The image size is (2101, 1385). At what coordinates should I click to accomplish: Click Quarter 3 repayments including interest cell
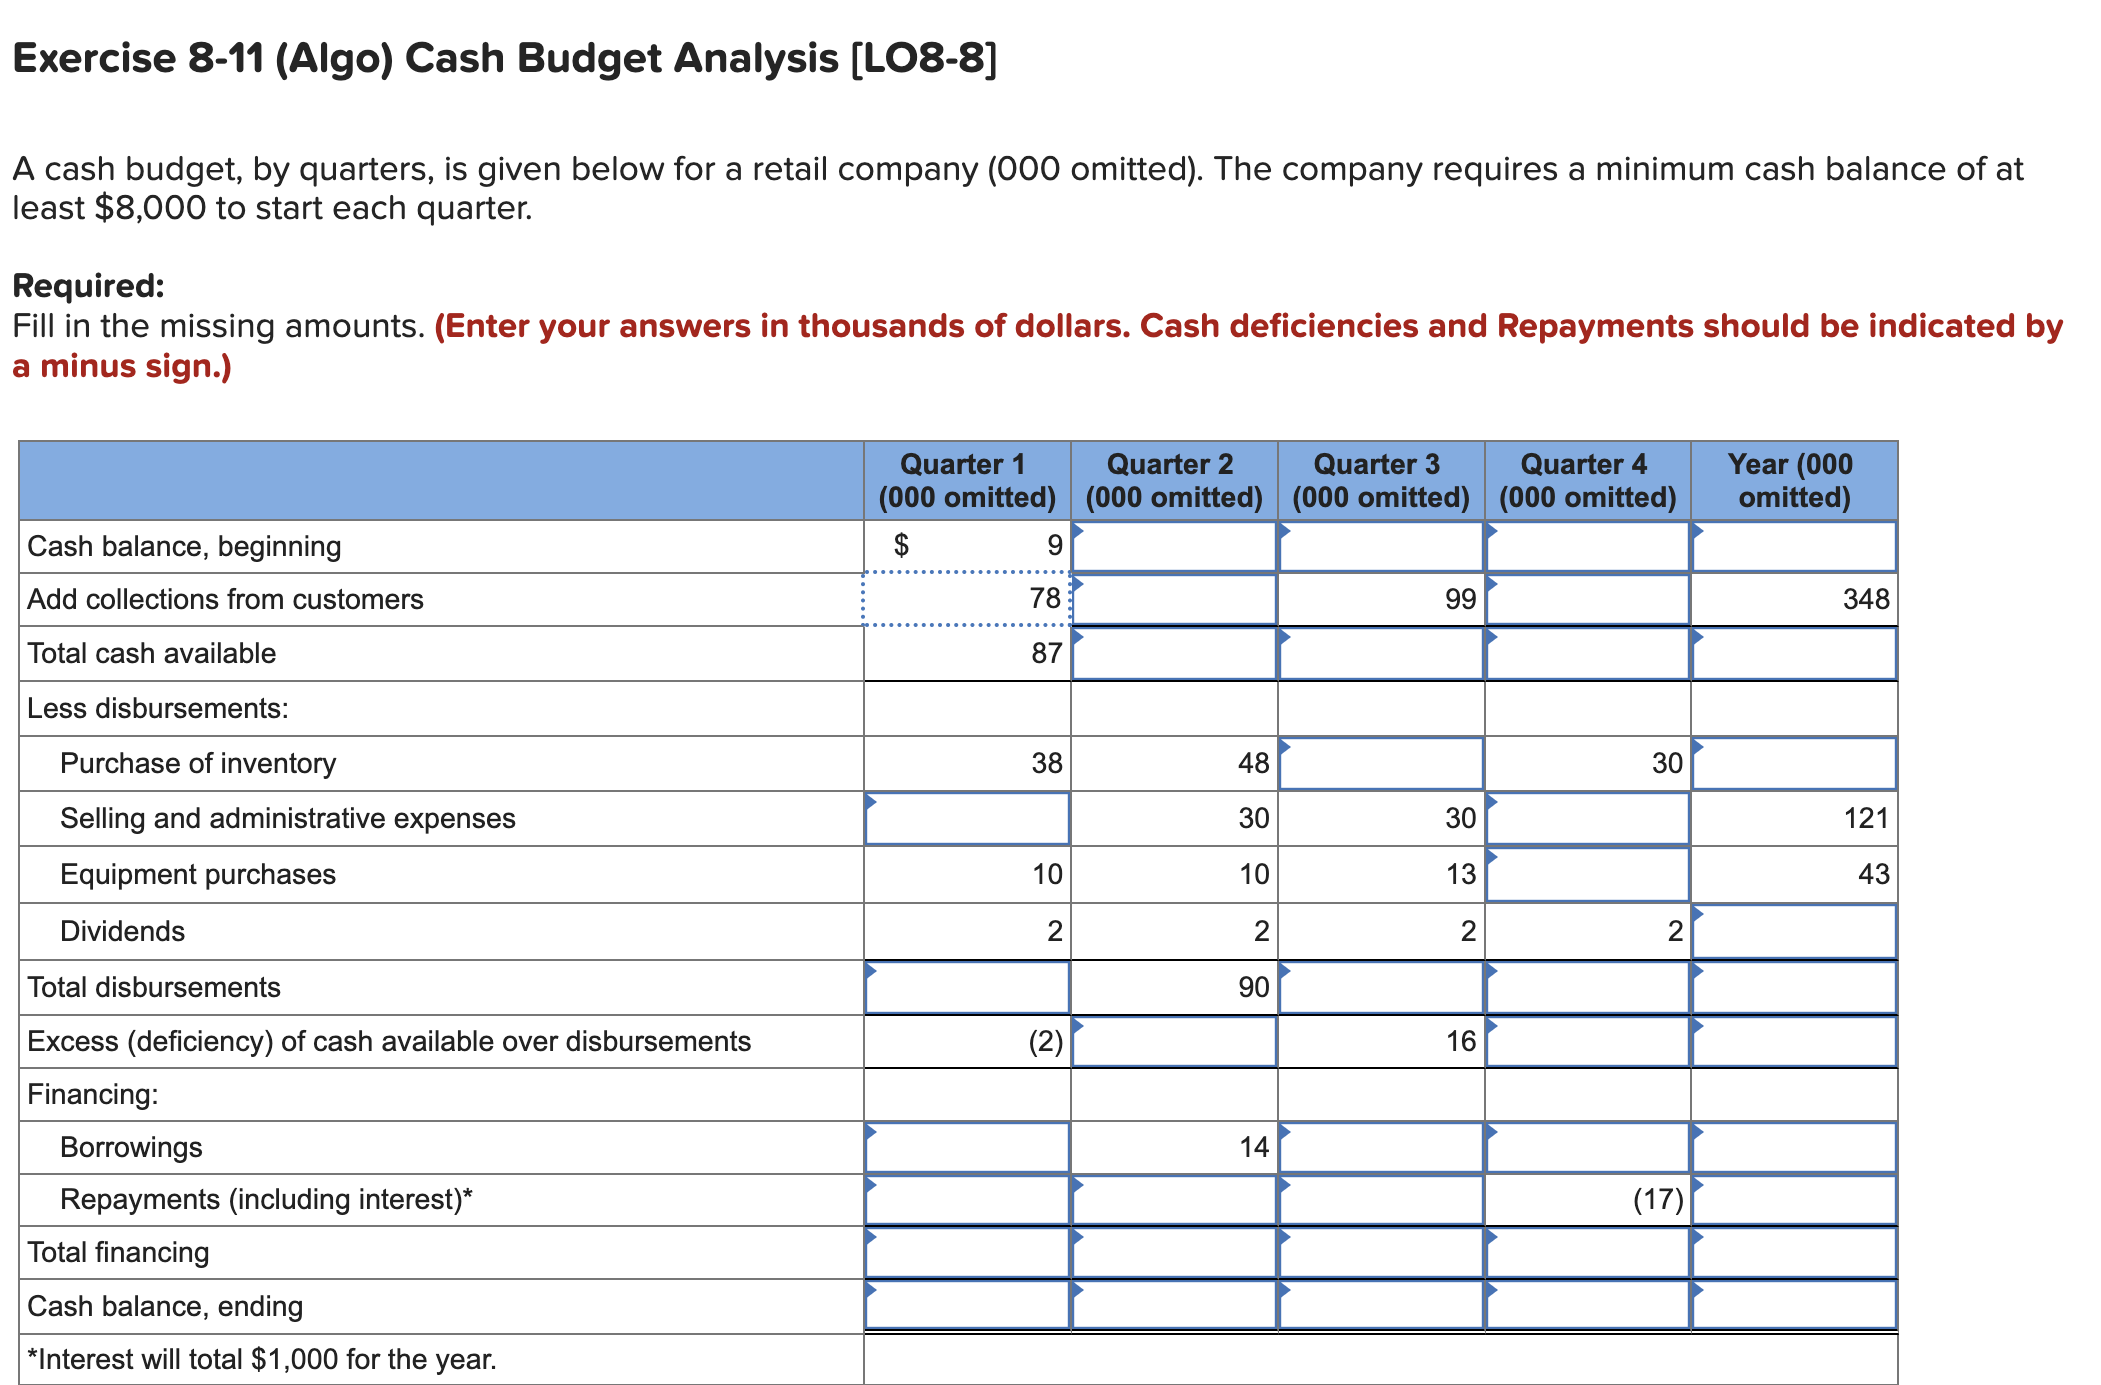[1381, 1199]
